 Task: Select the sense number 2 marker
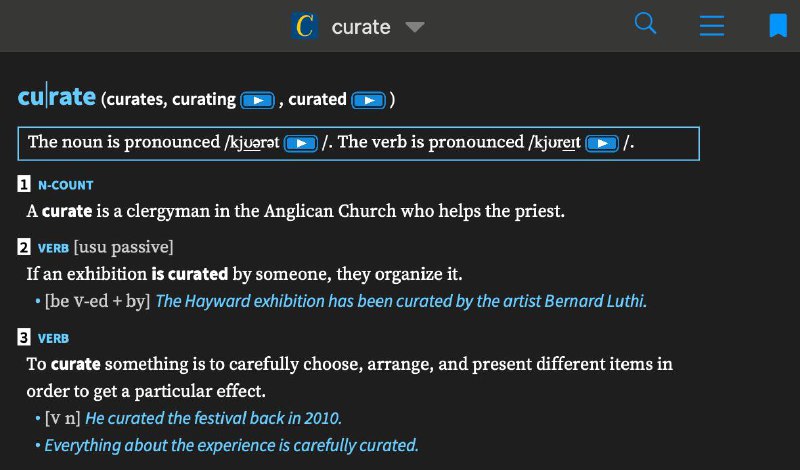pos(24,247)
